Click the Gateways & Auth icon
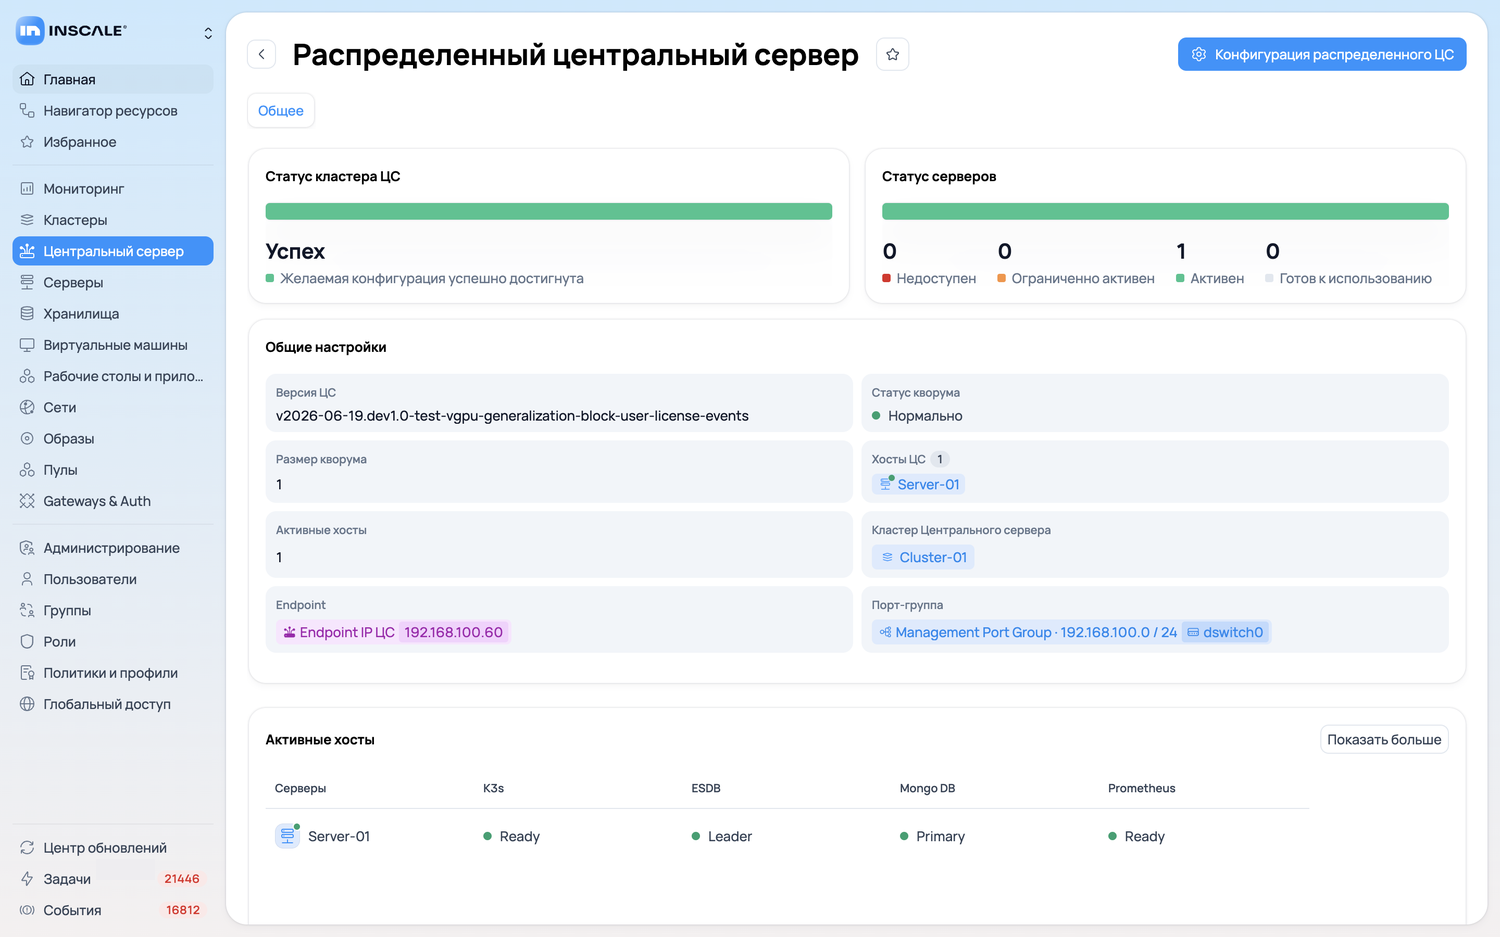Image resolution: width=1500 pixels, height=937 pixels. [x=27, y=501]
